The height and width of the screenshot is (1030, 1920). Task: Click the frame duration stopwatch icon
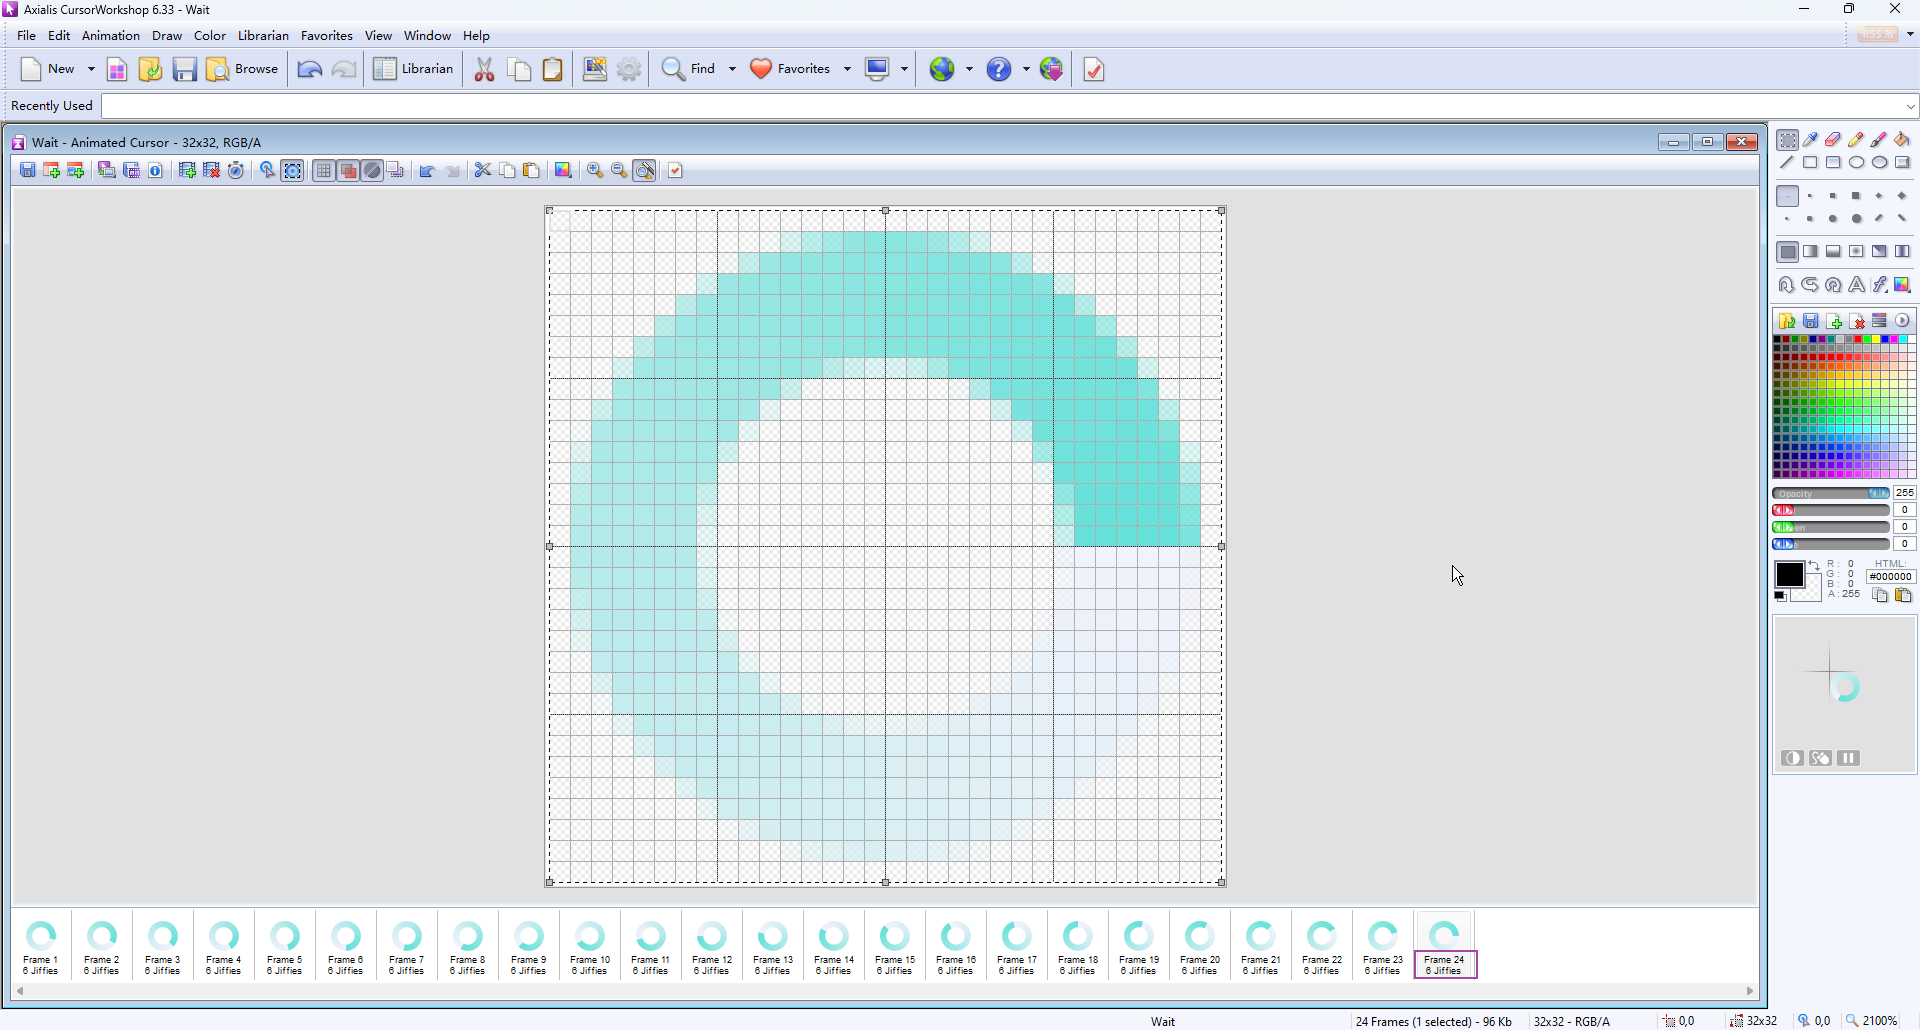[x=236, y=171]
